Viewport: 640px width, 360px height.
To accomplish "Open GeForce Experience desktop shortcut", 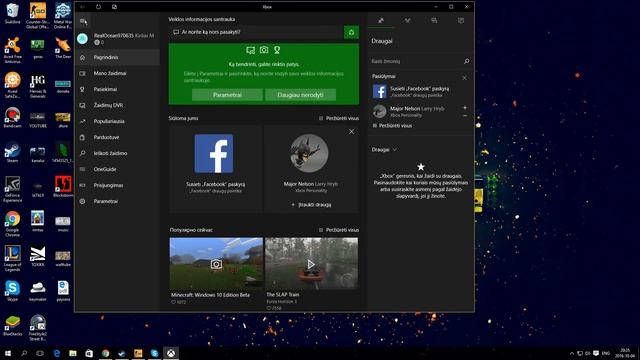I will (x=12, y=189).
